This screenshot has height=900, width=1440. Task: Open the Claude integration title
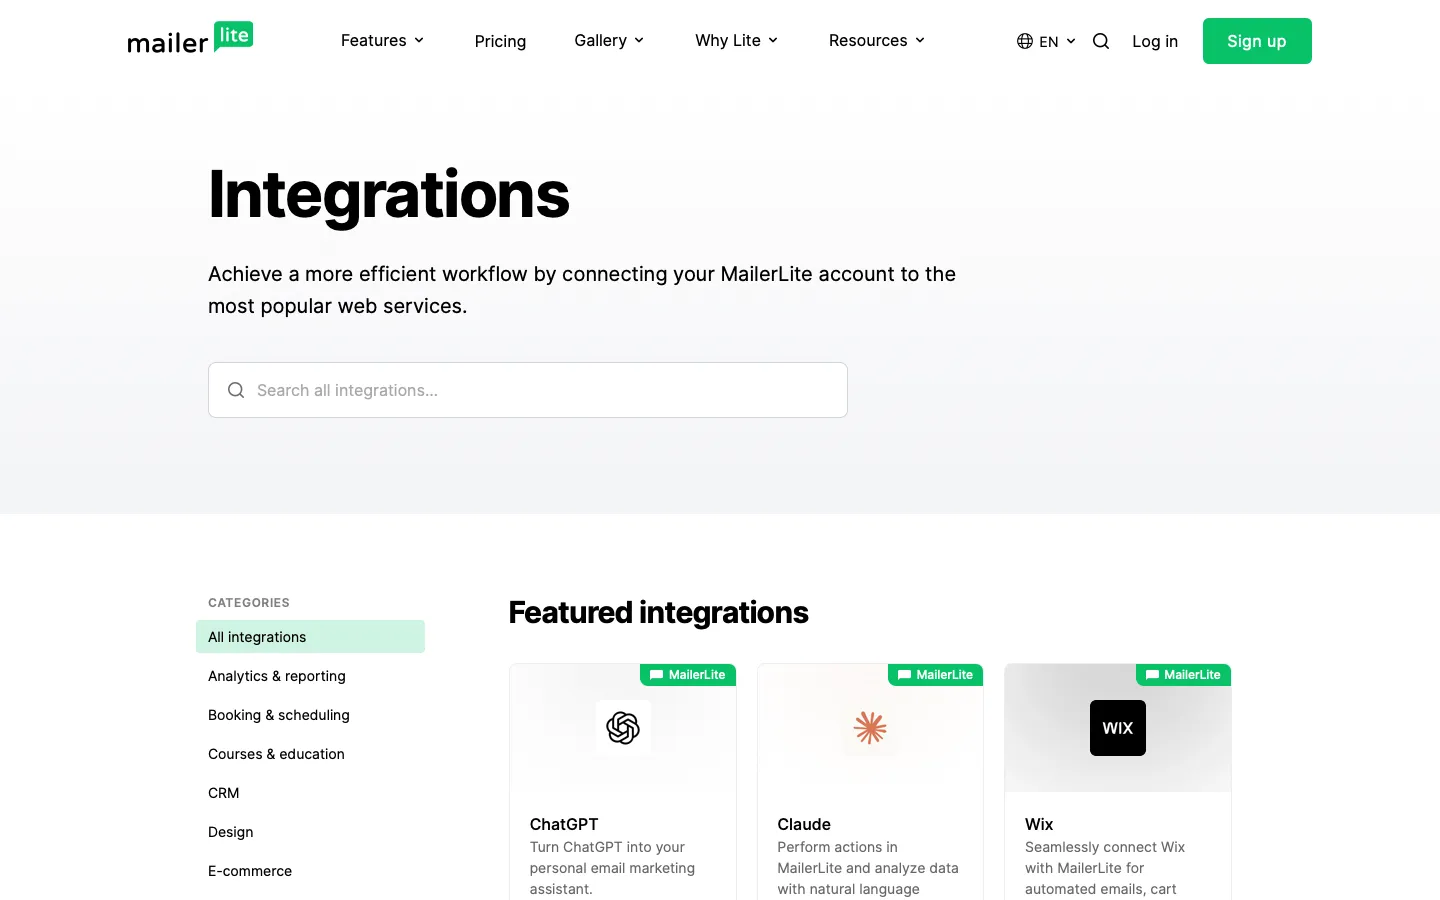(x=804, y=824)
